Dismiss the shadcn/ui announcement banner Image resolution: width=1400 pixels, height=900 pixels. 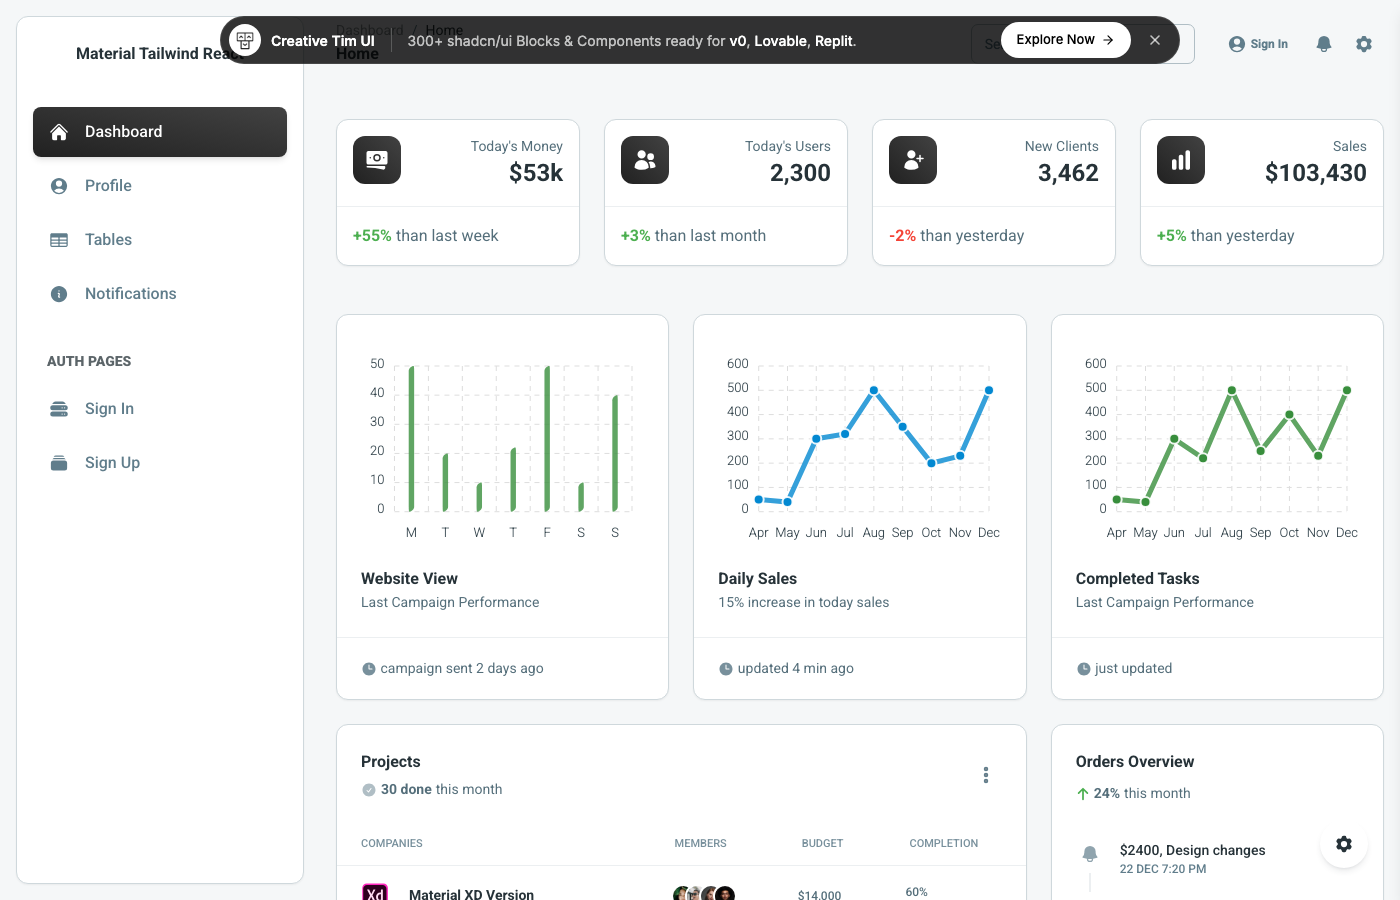[1155, 40]
